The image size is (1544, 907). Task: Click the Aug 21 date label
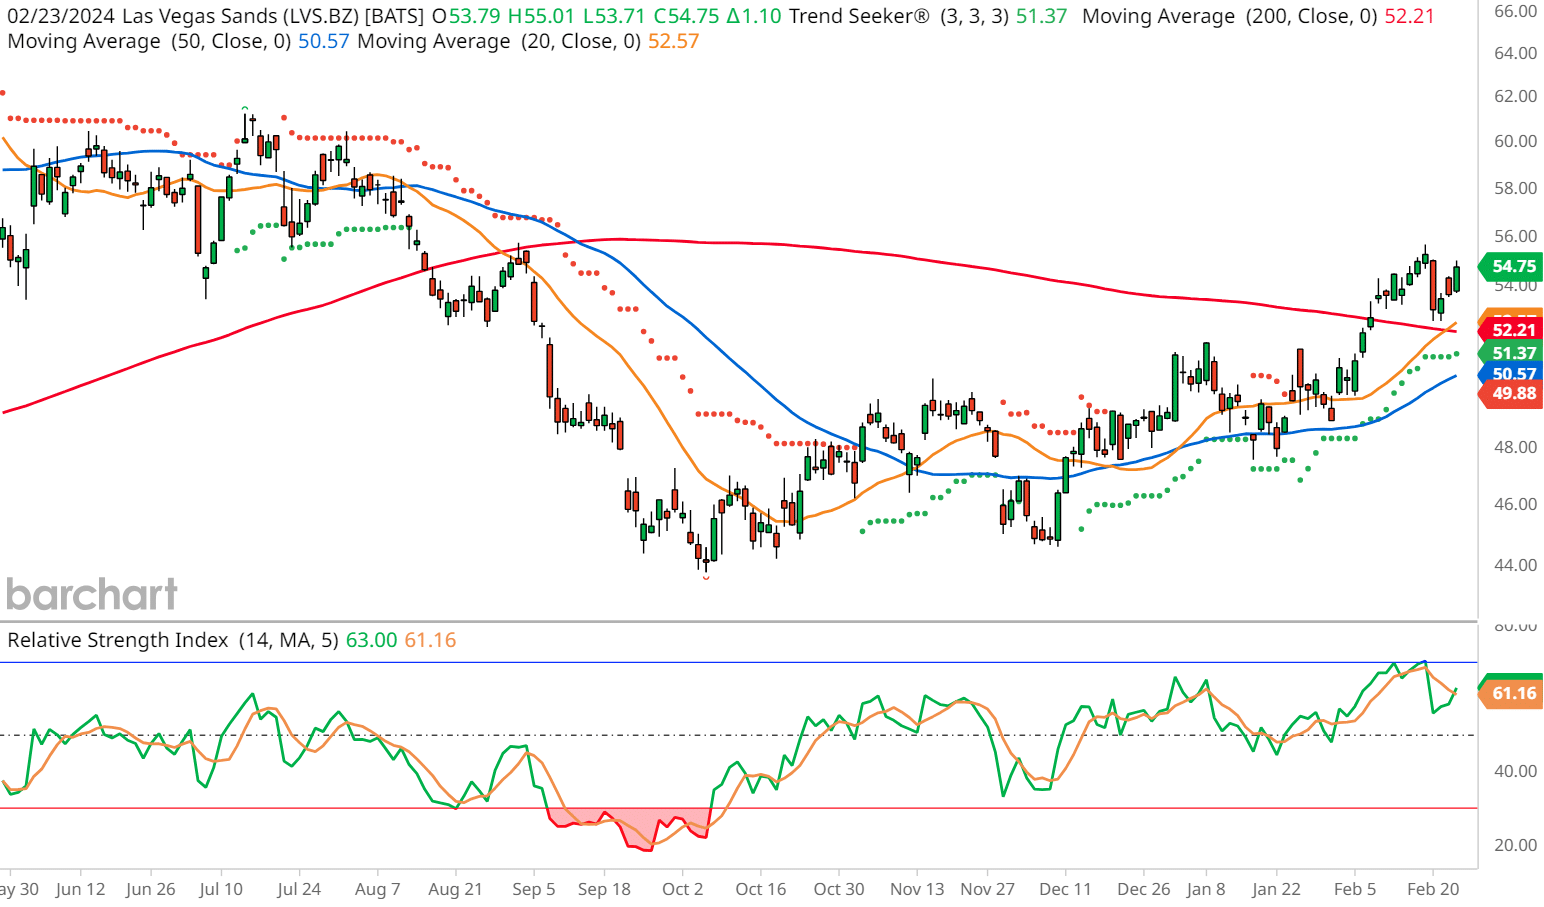click(x=455, y=889)
